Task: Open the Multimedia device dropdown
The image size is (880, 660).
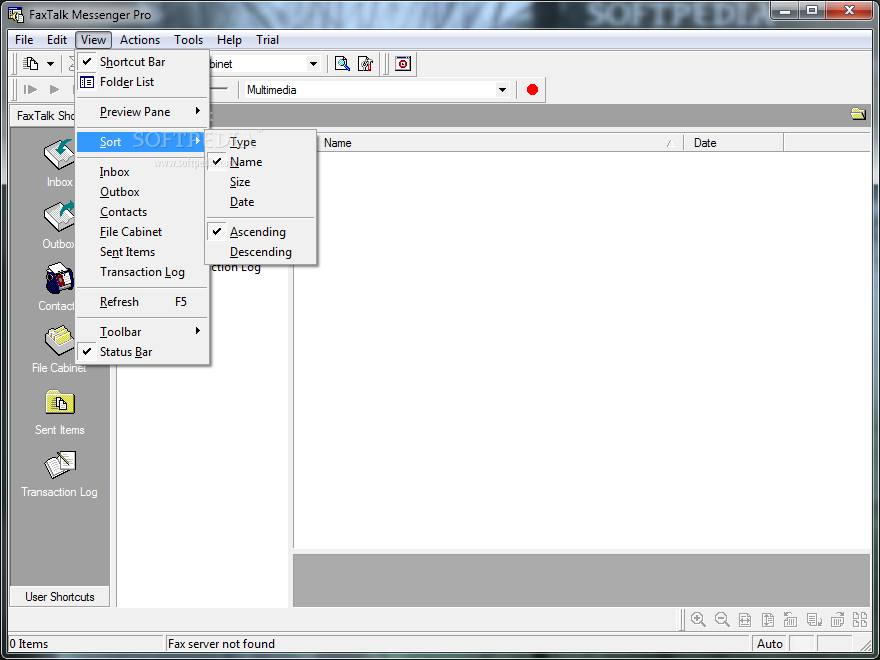Action: (x=502, y=90)
